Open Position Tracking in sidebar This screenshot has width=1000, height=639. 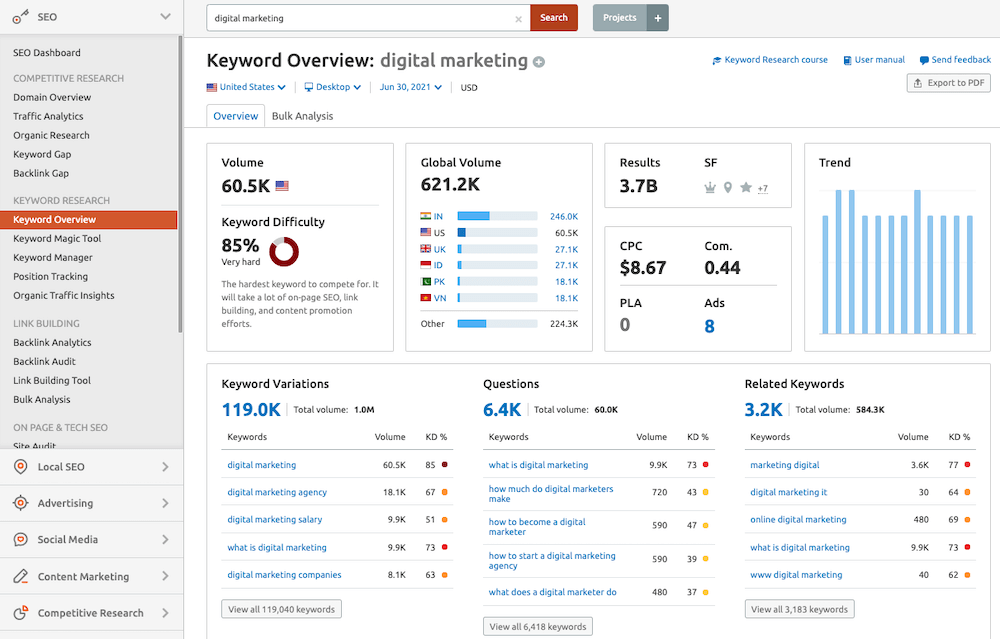click(x=50, y=277)
